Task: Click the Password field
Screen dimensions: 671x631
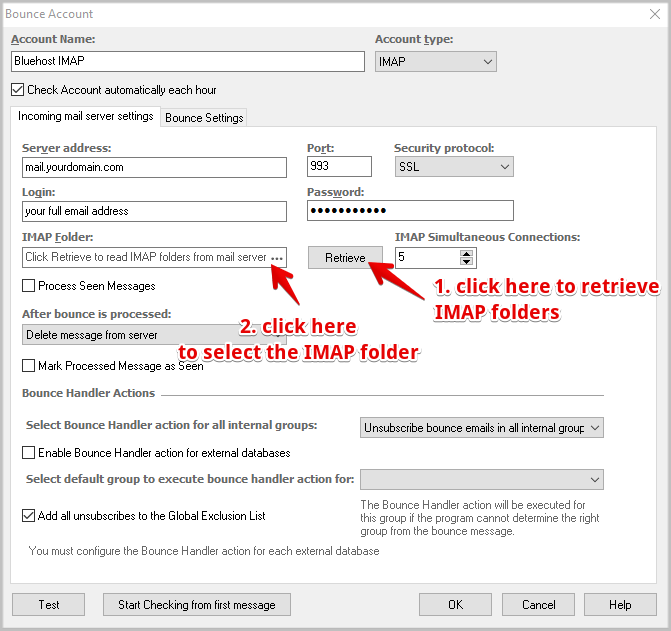Action: (x=410, y=210)
